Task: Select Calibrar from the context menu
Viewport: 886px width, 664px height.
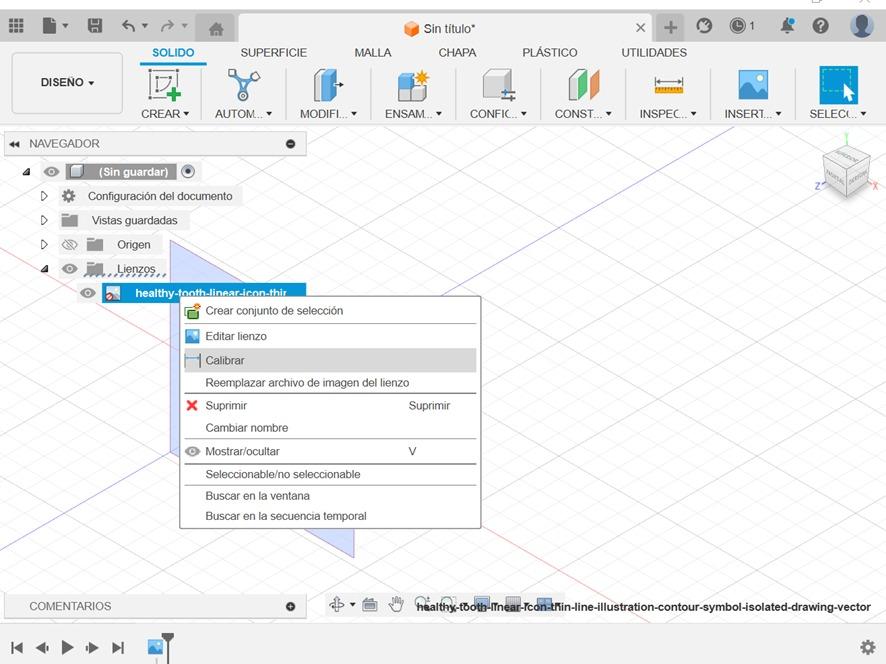Action: [225, 360]
